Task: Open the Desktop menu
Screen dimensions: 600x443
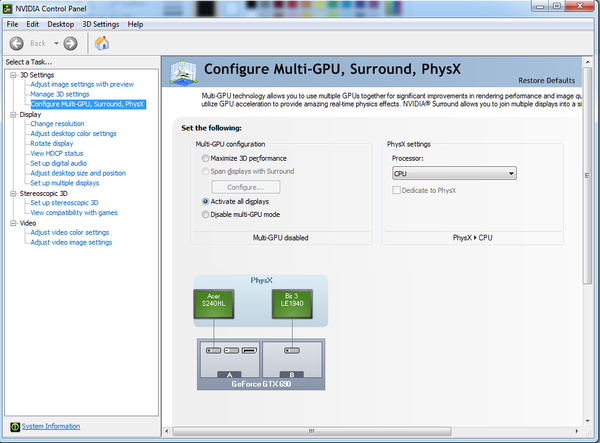Action: [x=60, y=23]
